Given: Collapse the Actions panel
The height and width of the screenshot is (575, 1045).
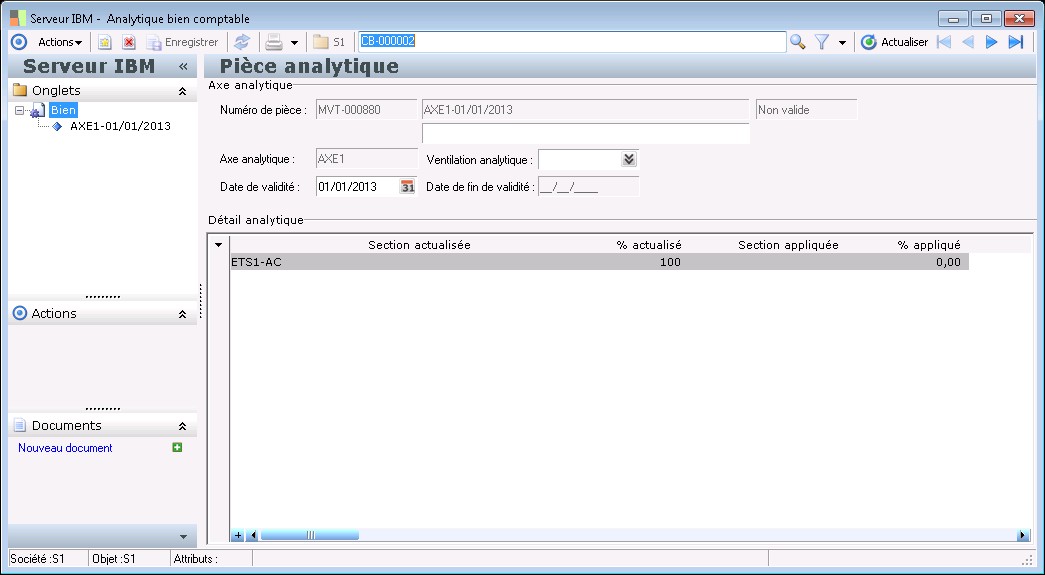Looking at the screenshot, I should (x=183, y=314).
